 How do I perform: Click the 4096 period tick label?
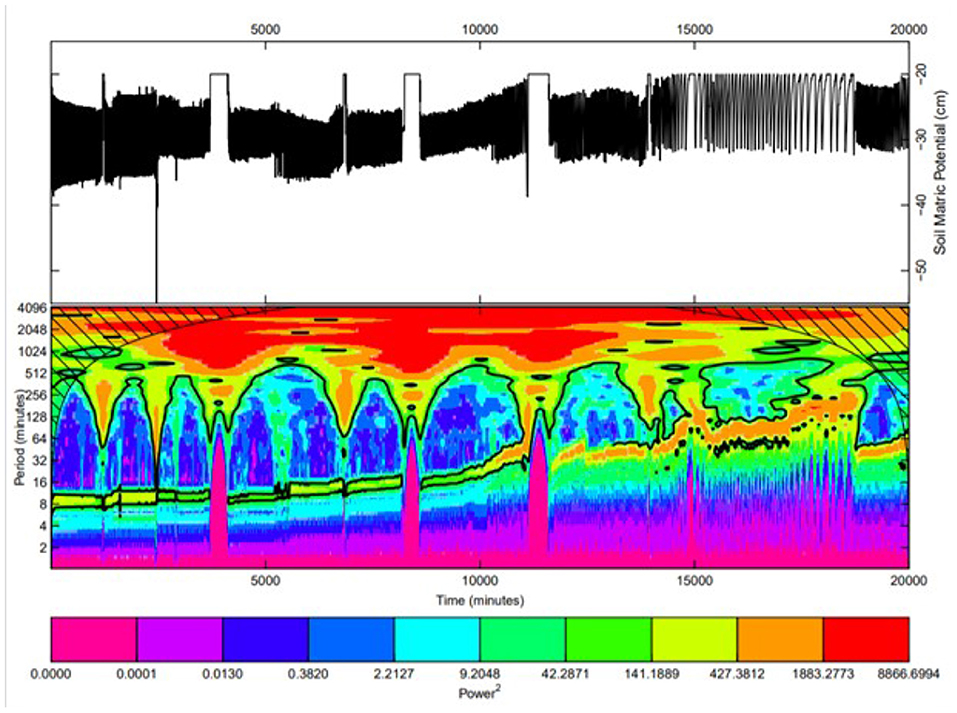click(x=34, y=309)
